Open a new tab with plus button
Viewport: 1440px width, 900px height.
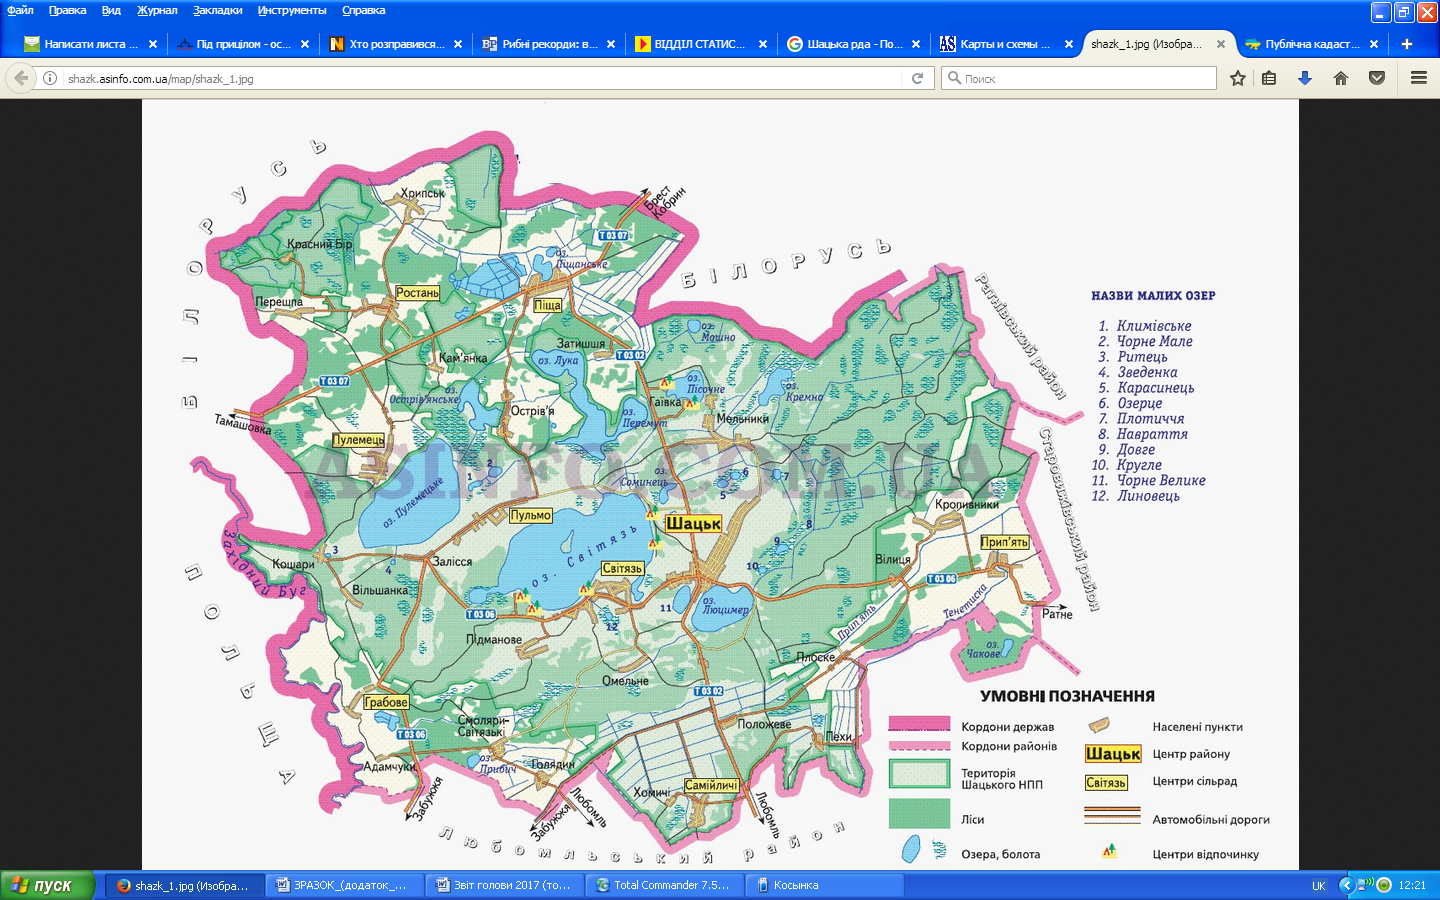click(1407, 44)
